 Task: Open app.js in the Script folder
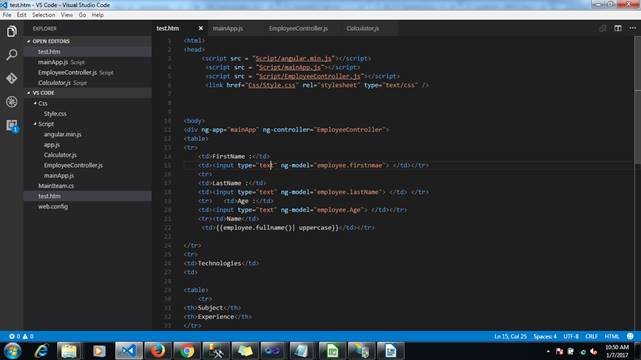pyautogui.click(x=52, y=145)
